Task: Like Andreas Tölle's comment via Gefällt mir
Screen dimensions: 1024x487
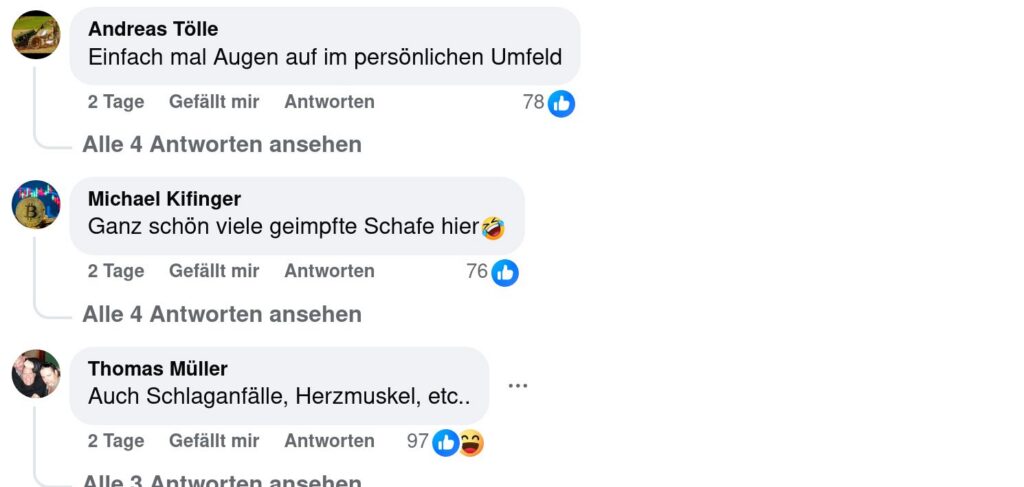Action: tap(214, 102)
